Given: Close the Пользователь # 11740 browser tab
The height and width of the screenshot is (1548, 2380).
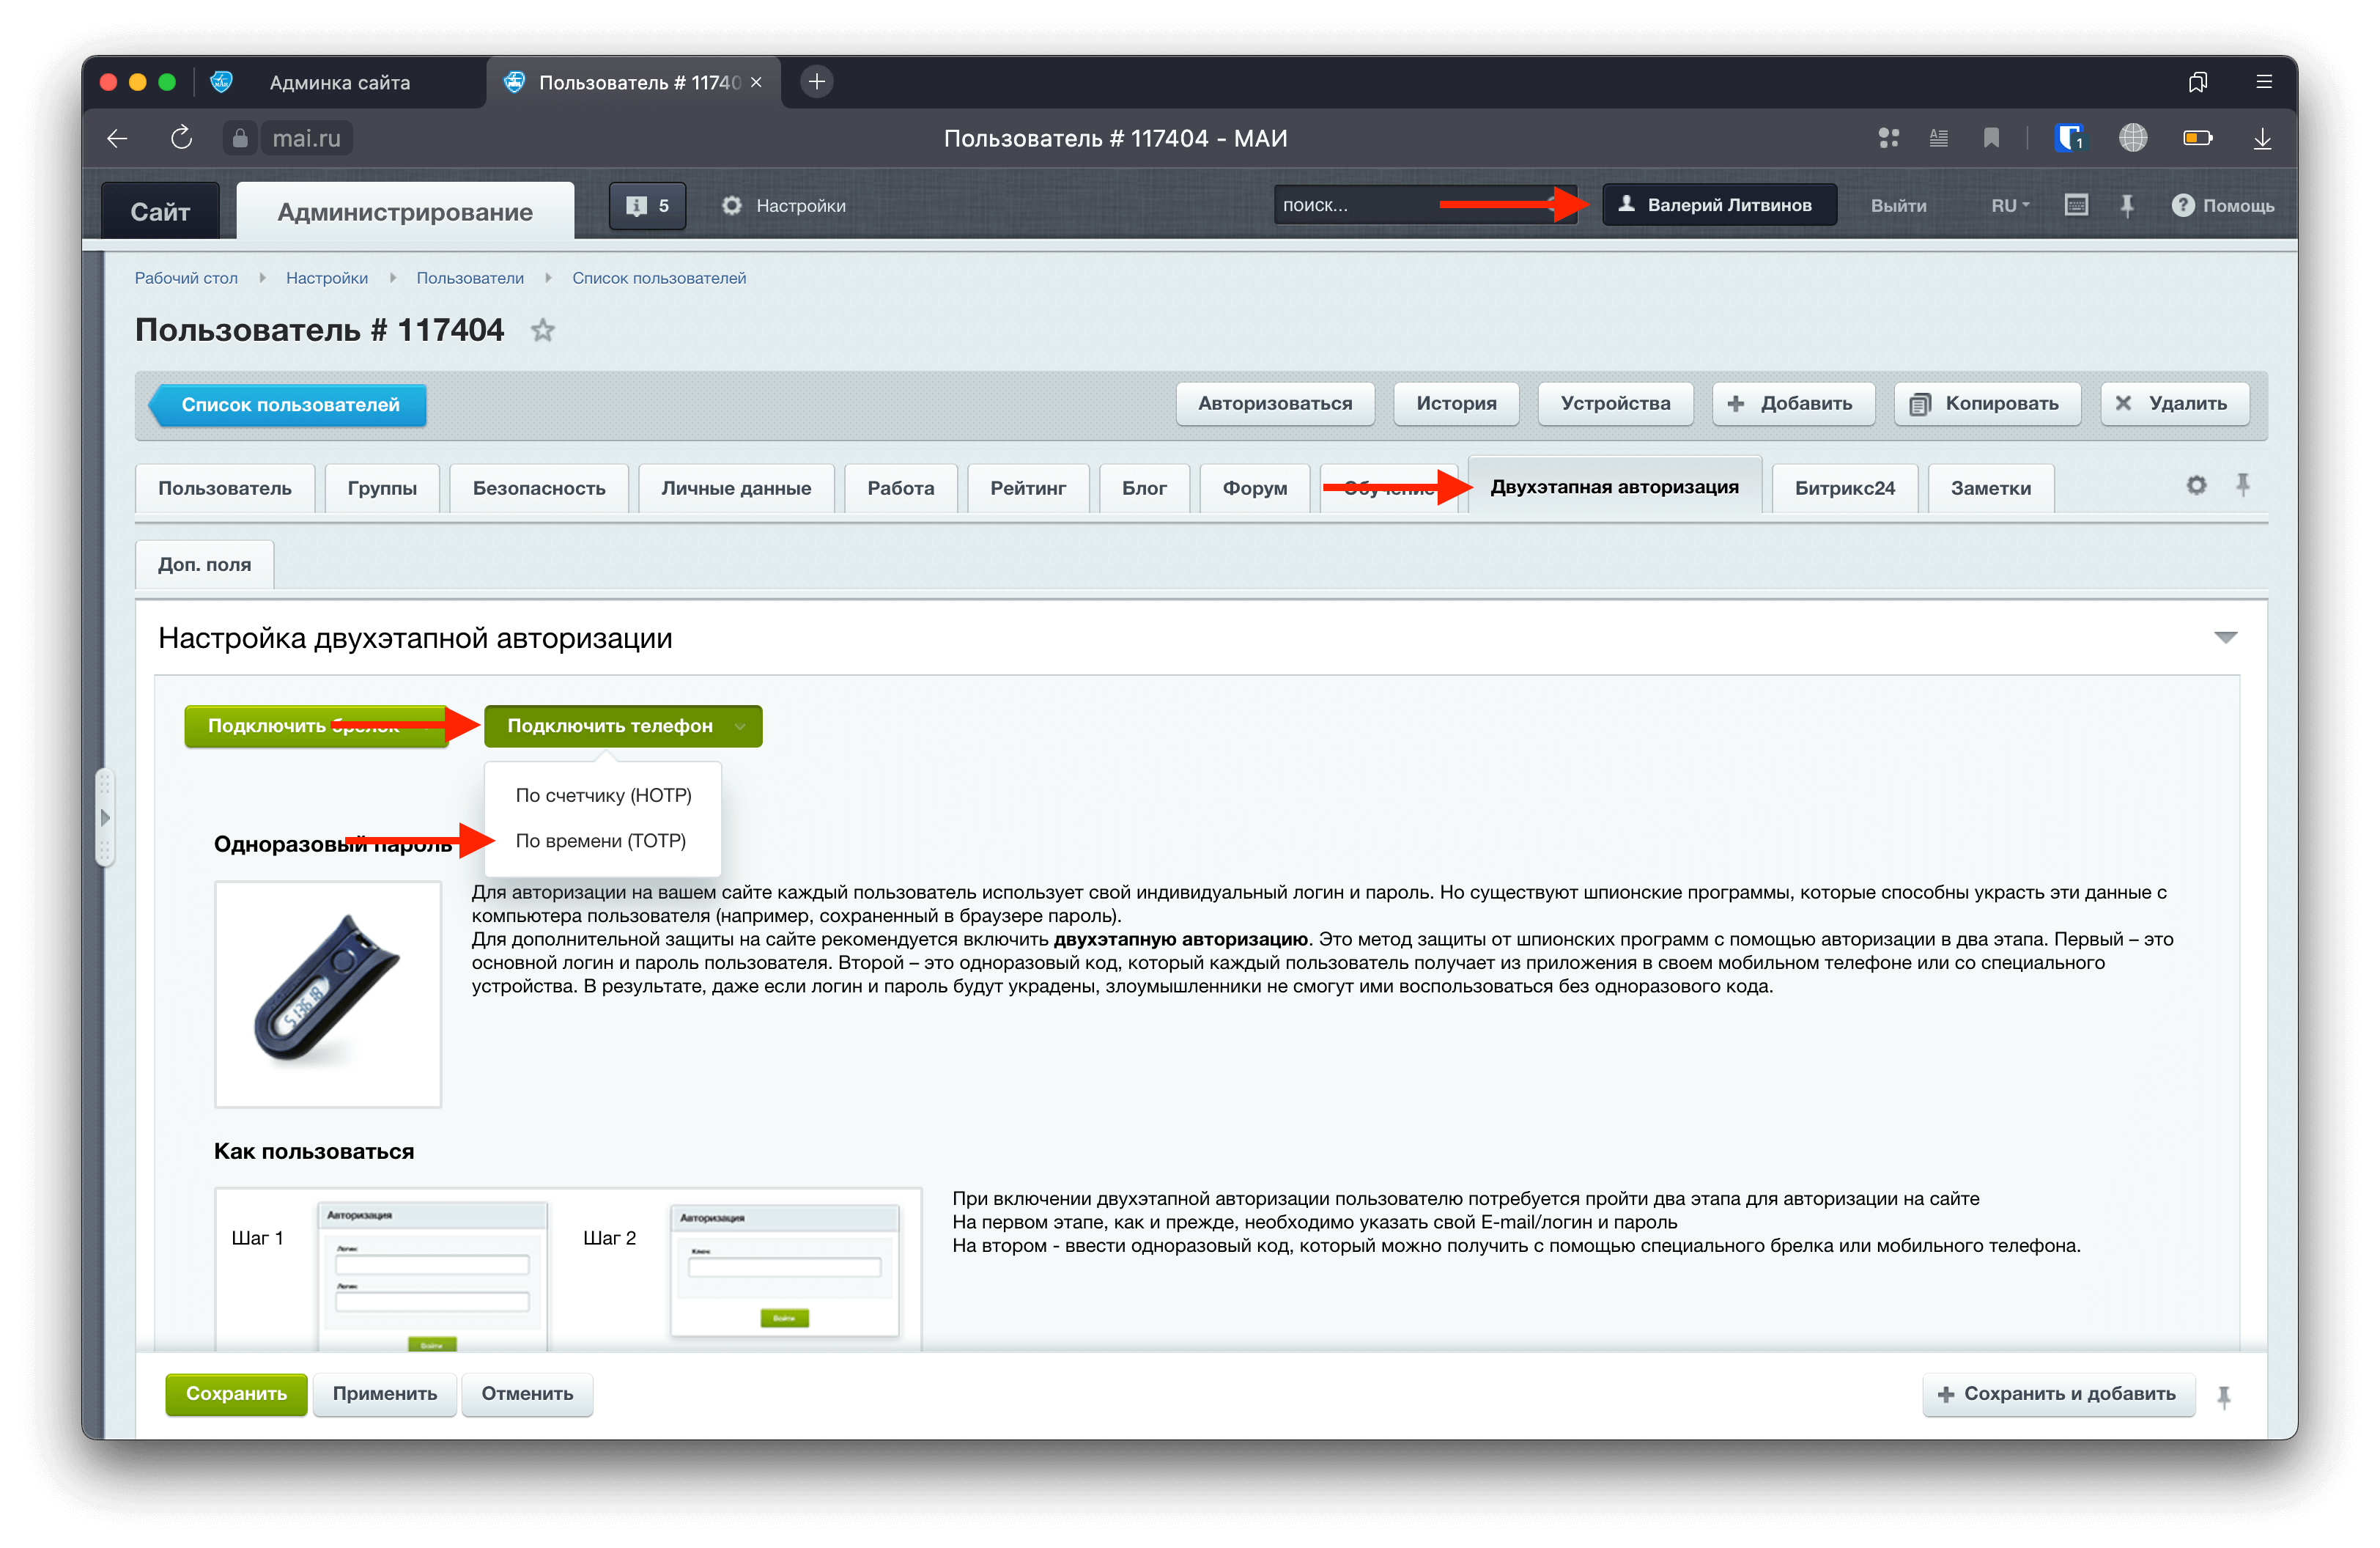Looking at the screenshot, I should (757, 82).
